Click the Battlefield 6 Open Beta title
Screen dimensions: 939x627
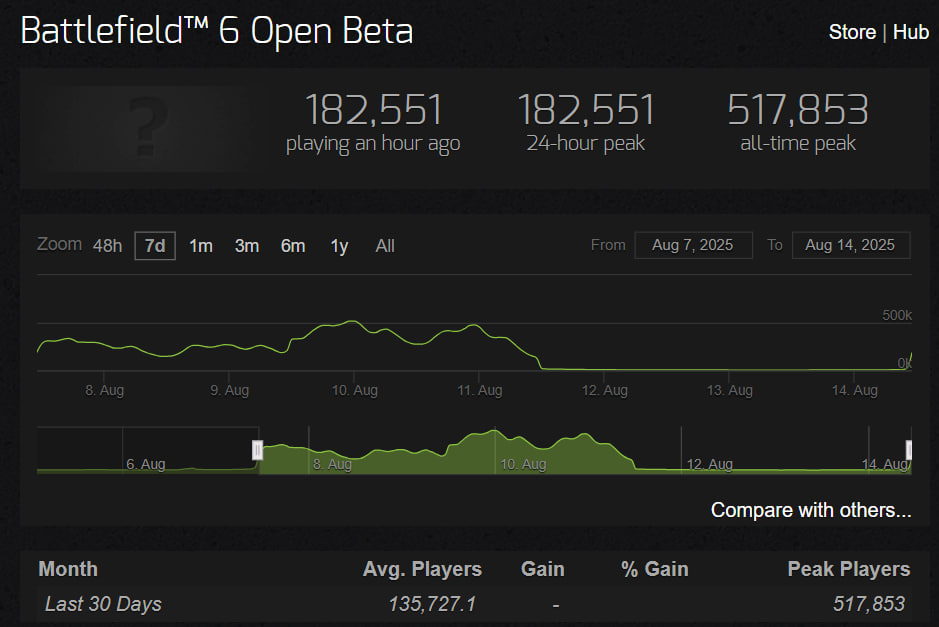pos(217,31)
